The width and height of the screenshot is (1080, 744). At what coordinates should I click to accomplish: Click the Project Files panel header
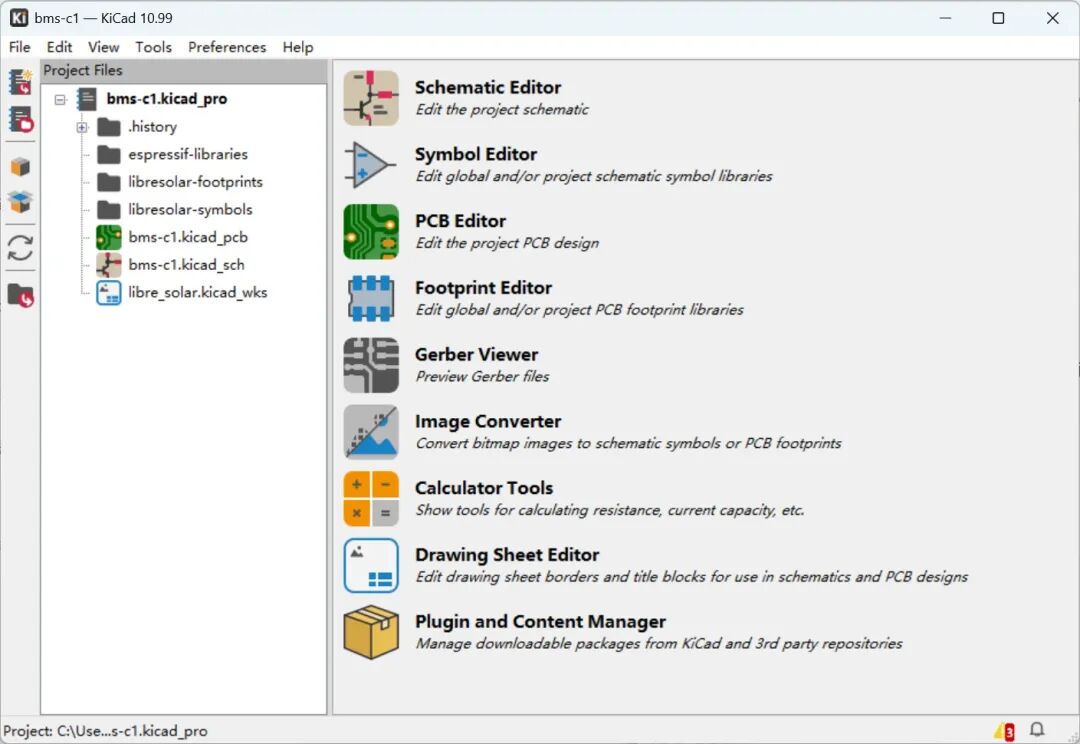pyautogui.click(x=184, y=70)
